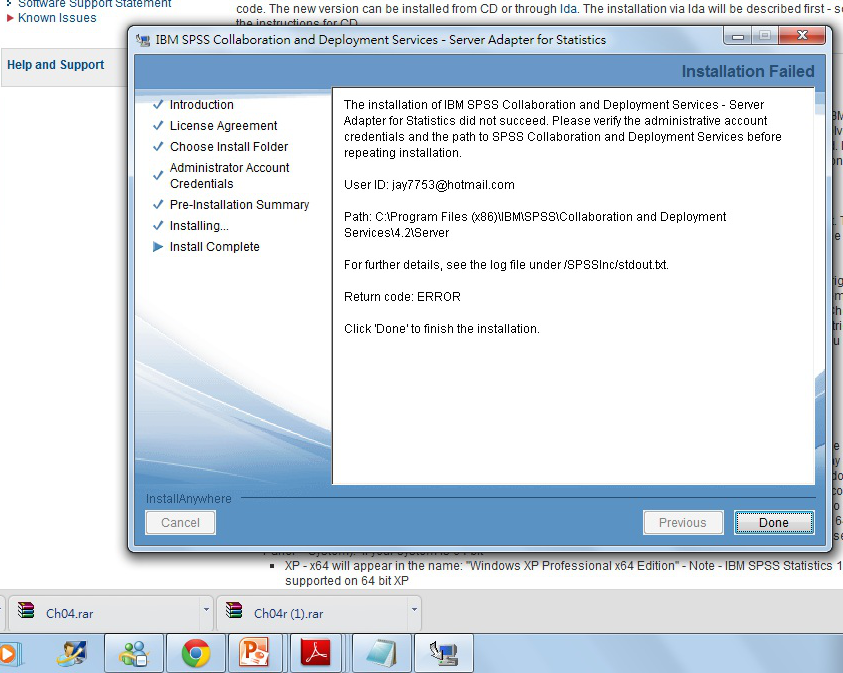Click the InstallAnywhere label
Image resolution: width=843 pixels, height=673 pixels.
tap(189, 499)
